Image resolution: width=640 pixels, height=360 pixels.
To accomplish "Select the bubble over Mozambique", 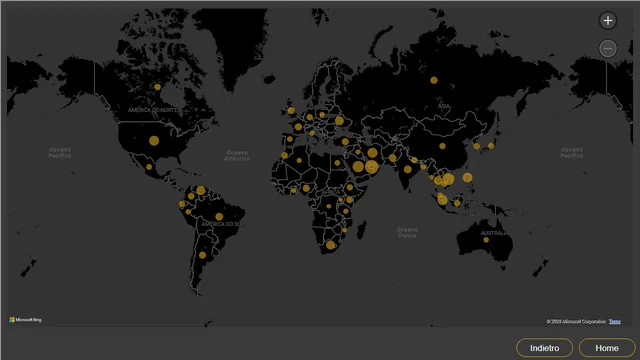I will [x=344, y=230].
